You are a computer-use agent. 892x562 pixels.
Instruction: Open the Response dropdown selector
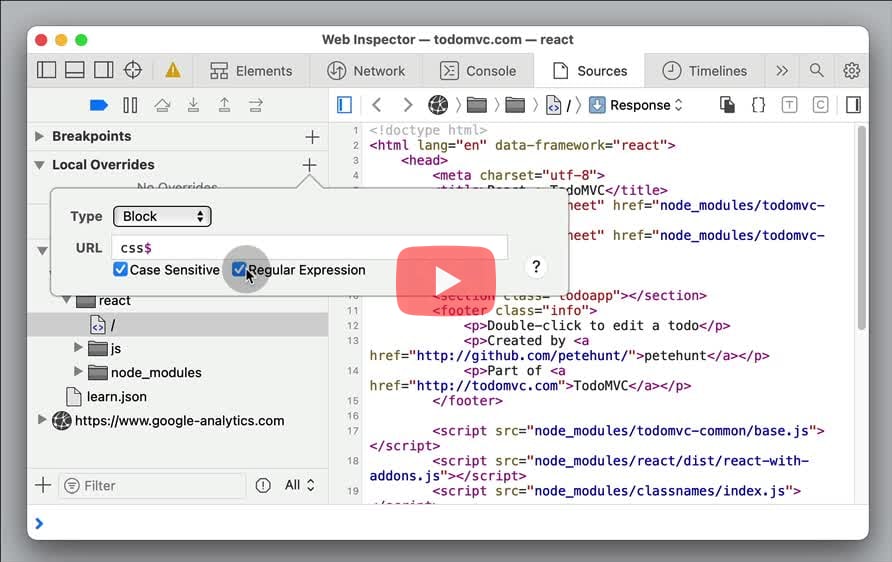tap(635, 105)
